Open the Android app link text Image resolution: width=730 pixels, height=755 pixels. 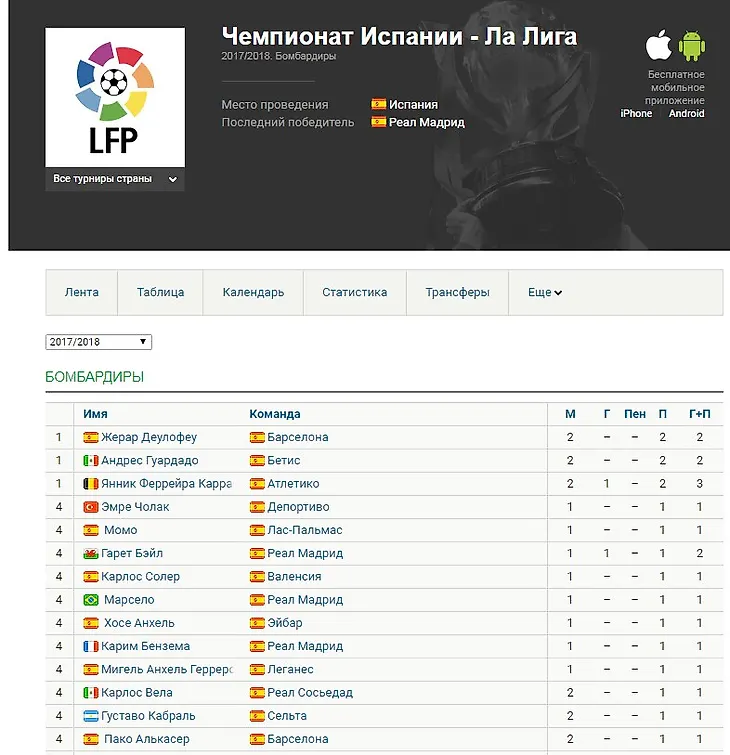[686, 113]
